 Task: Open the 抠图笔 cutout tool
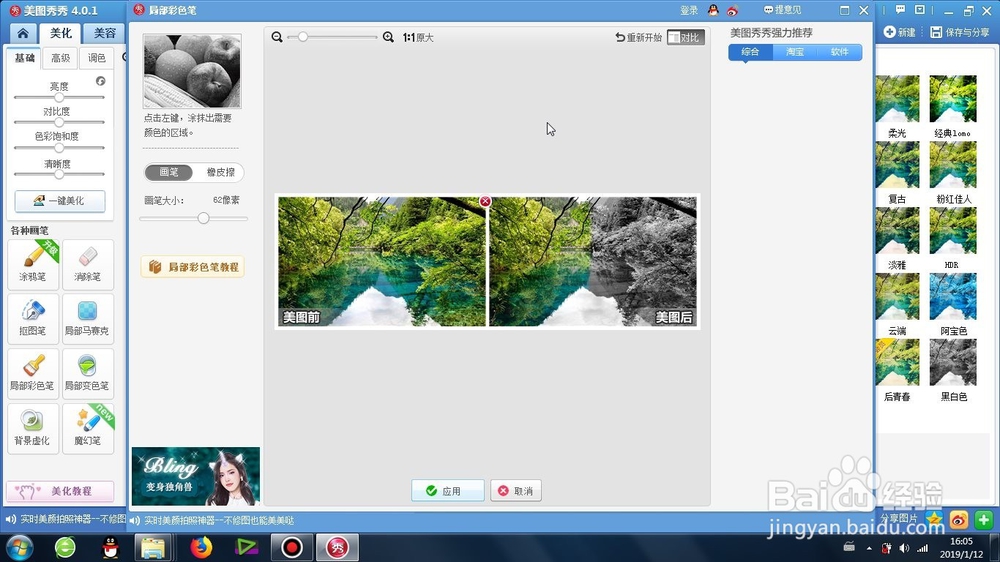(33, 318)
